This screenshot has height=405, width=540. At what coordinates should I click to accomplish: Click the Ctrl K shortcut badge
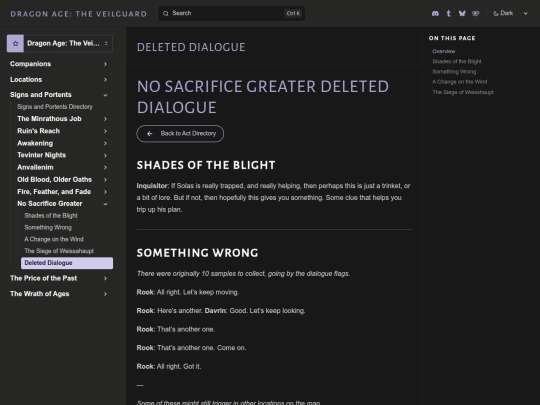pyautogui.click(x=293, y=13)
